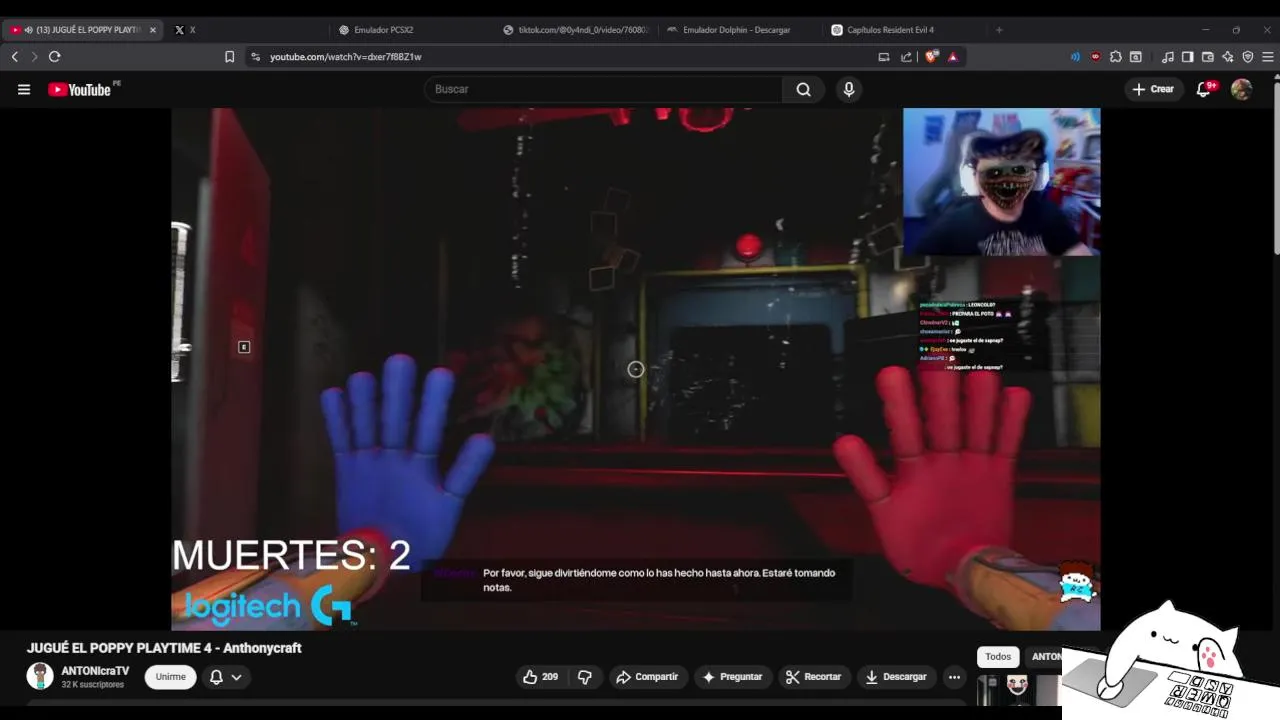Run the search with the magnifier button

803,89
